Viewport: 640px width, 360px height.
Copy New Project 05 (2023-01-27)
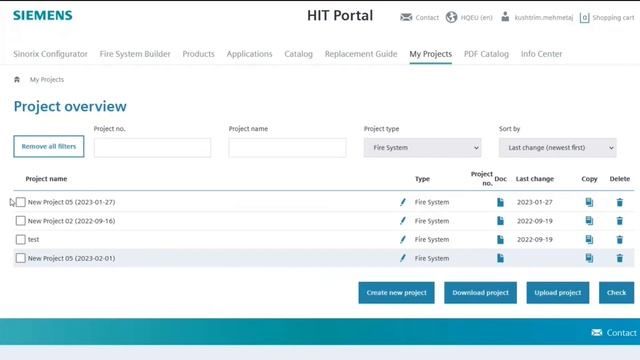pos(589,202)
